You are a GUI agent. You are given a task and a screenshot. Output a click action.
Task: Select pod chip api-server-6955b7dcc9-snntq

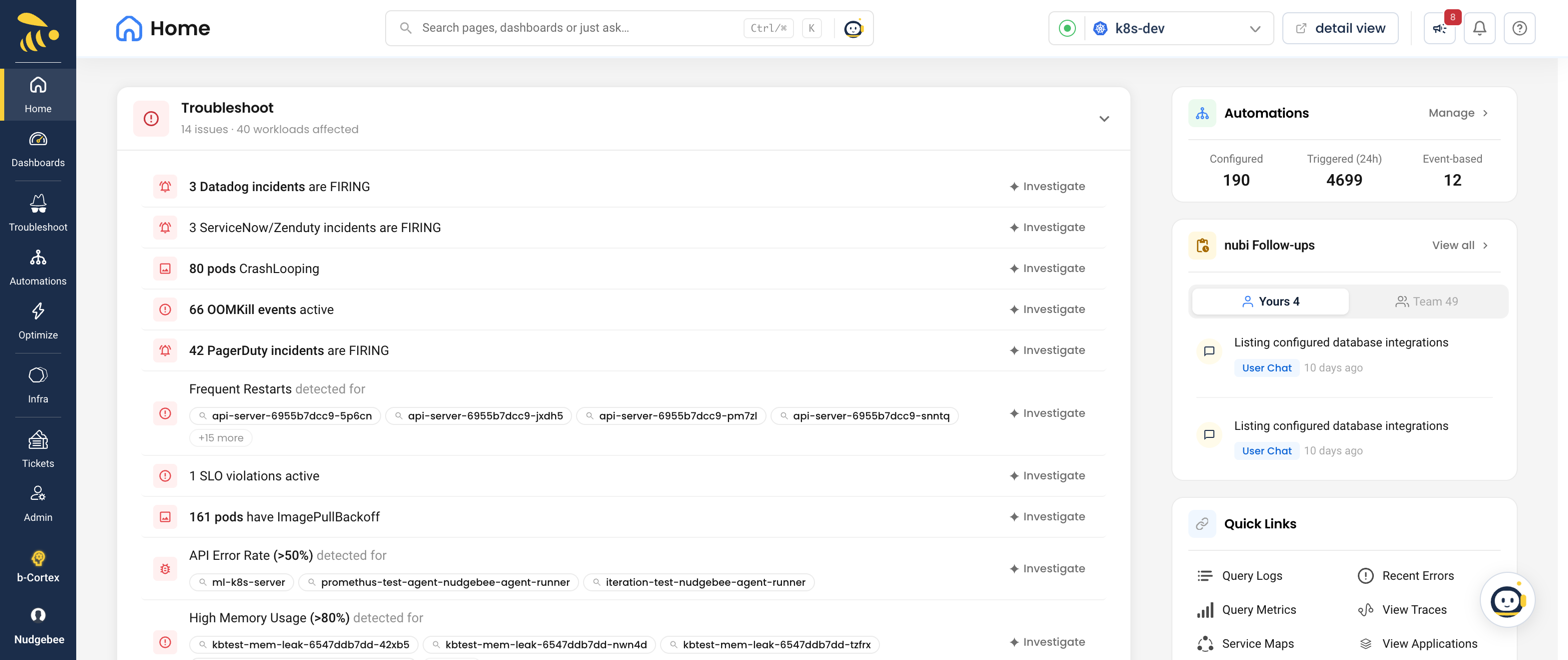click(x=865, y=415)
